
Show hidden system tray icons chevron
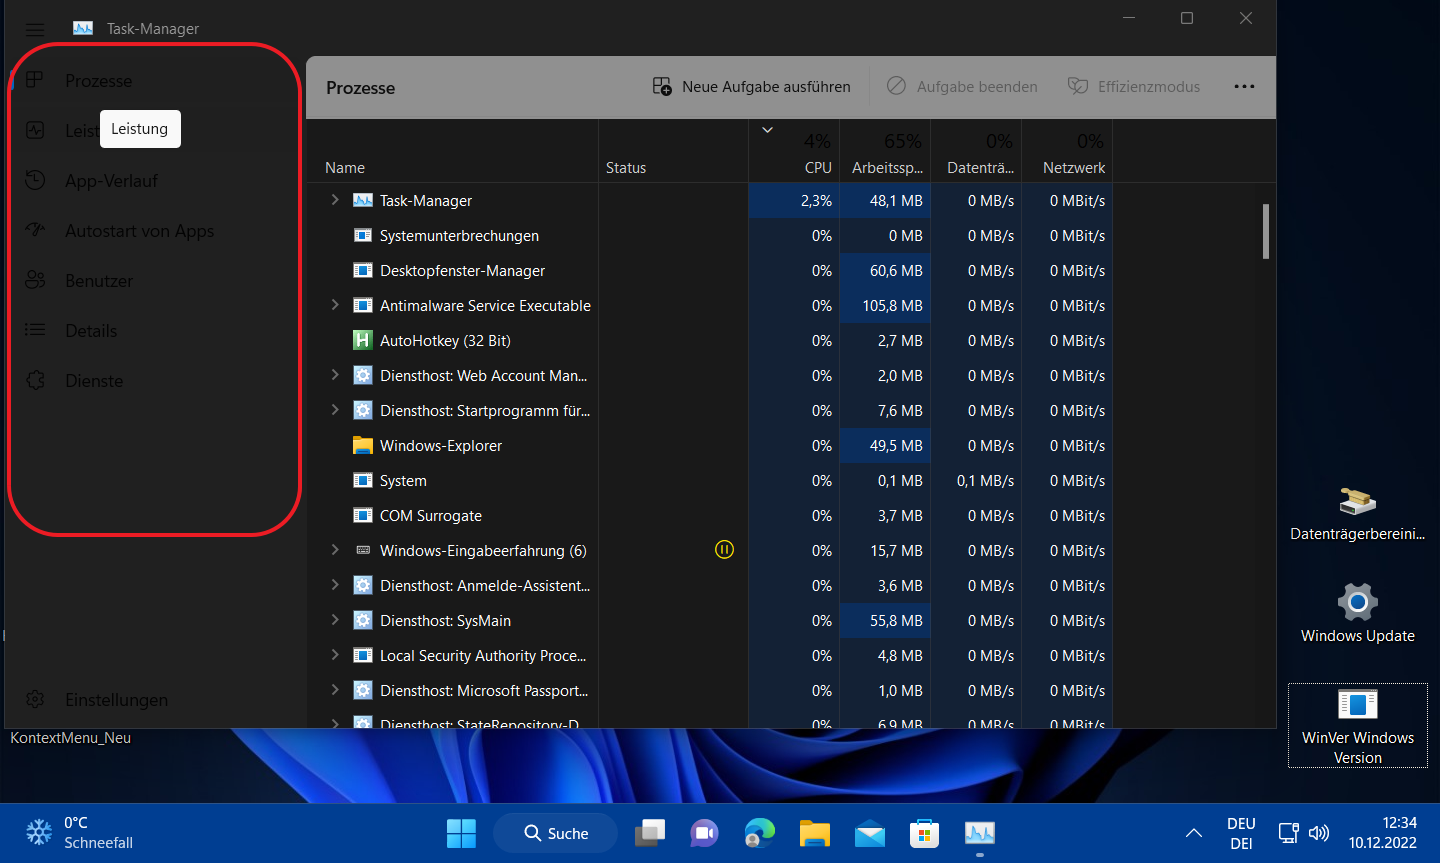(1194, 833)
